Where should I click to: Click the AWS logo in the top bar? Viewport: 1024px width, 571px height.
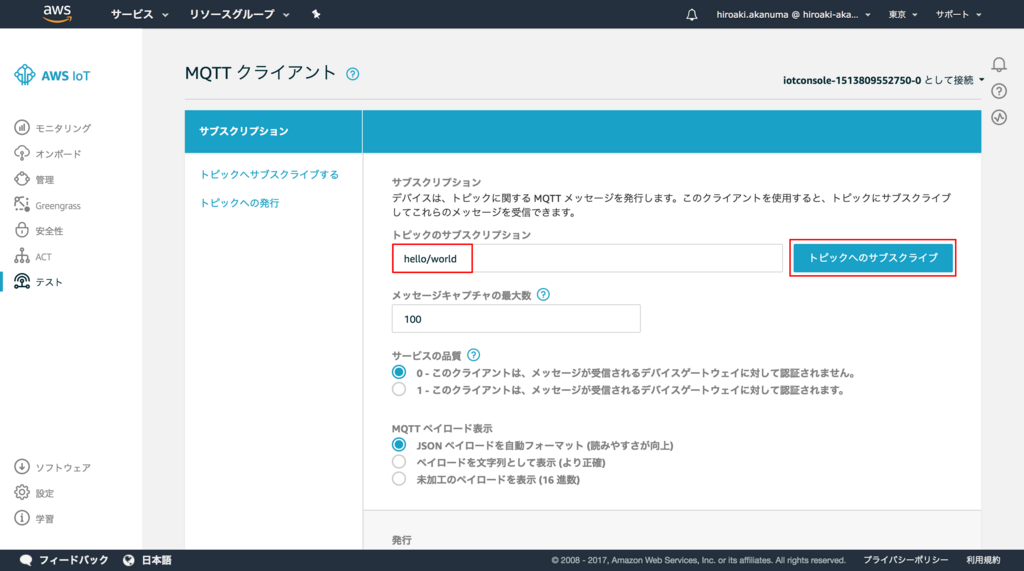[x=57, y=14]
